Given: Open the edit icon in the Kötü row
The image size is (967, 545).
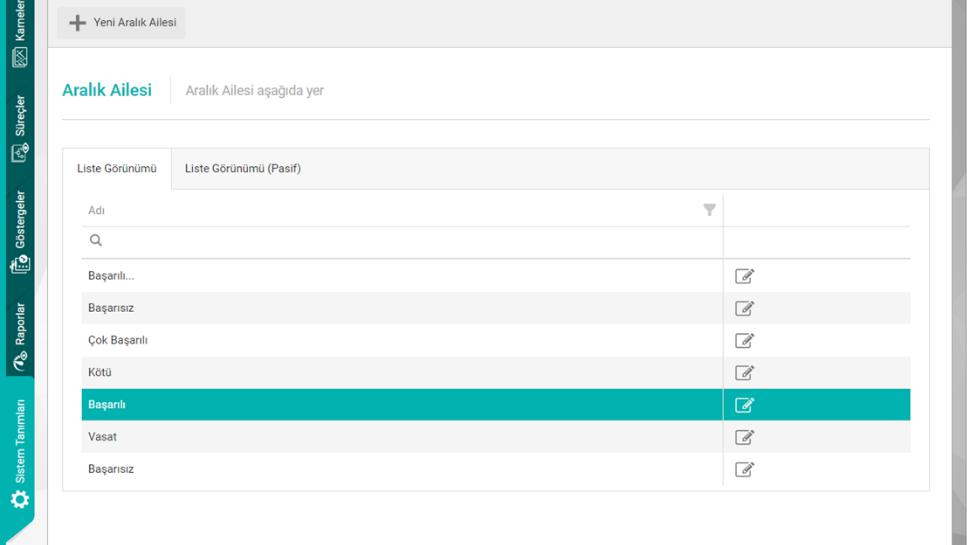Looking at the screenshot, I should point(744,373).
